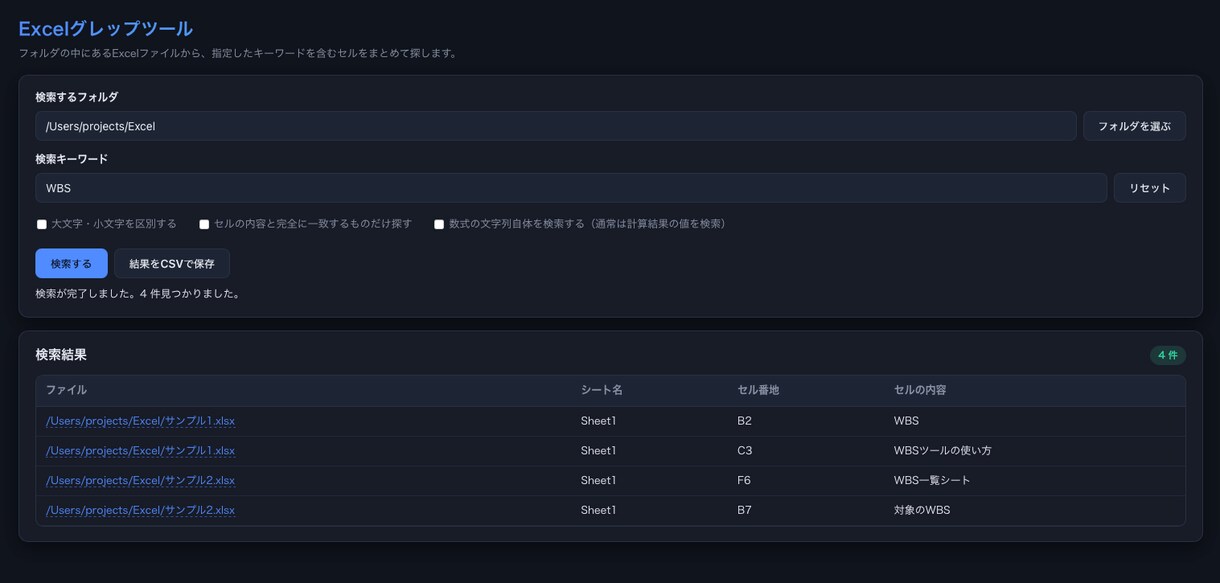Click the 検索キーワード label
The width and height of the screenshot is (1220, 583).
click(x=71, y=159)
